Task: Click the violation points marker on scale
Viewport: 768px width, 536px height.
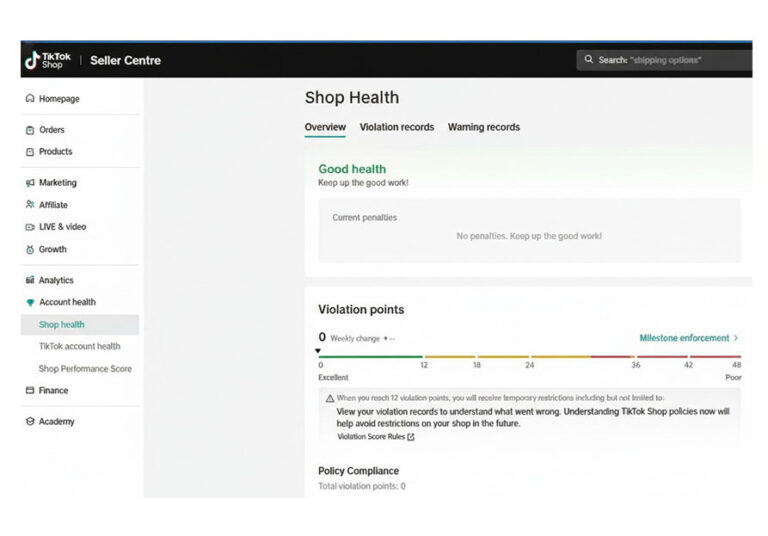Action: (319, 351)
